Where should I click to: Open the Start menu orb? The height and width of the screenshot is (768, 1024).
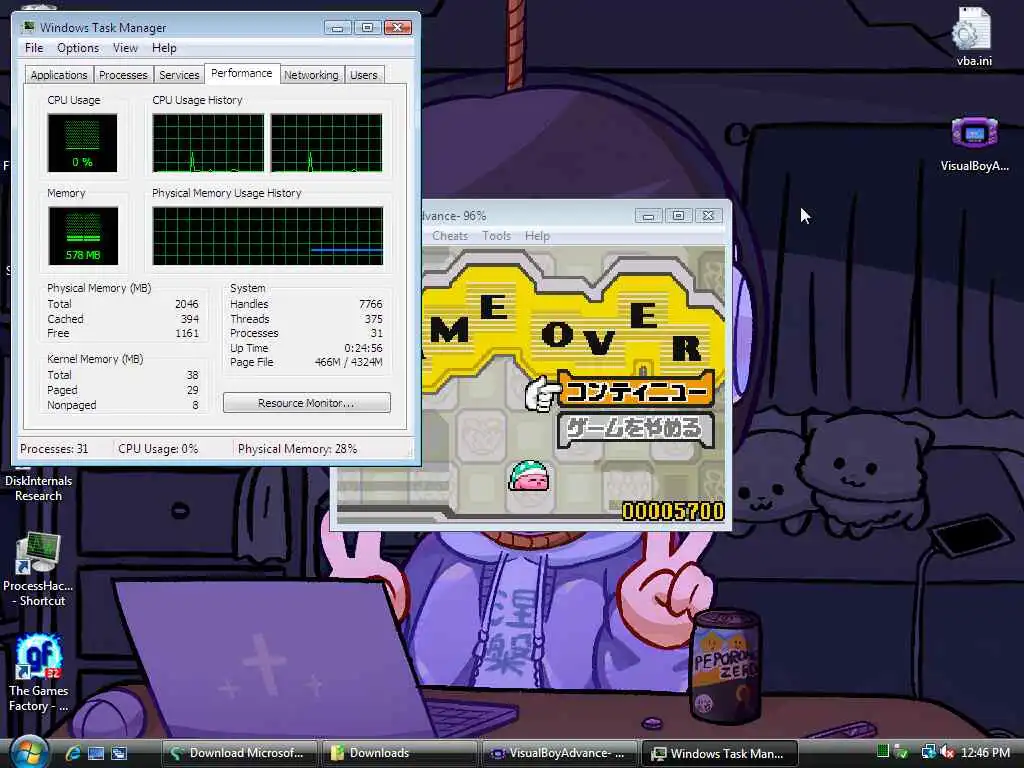click(29, 752)
